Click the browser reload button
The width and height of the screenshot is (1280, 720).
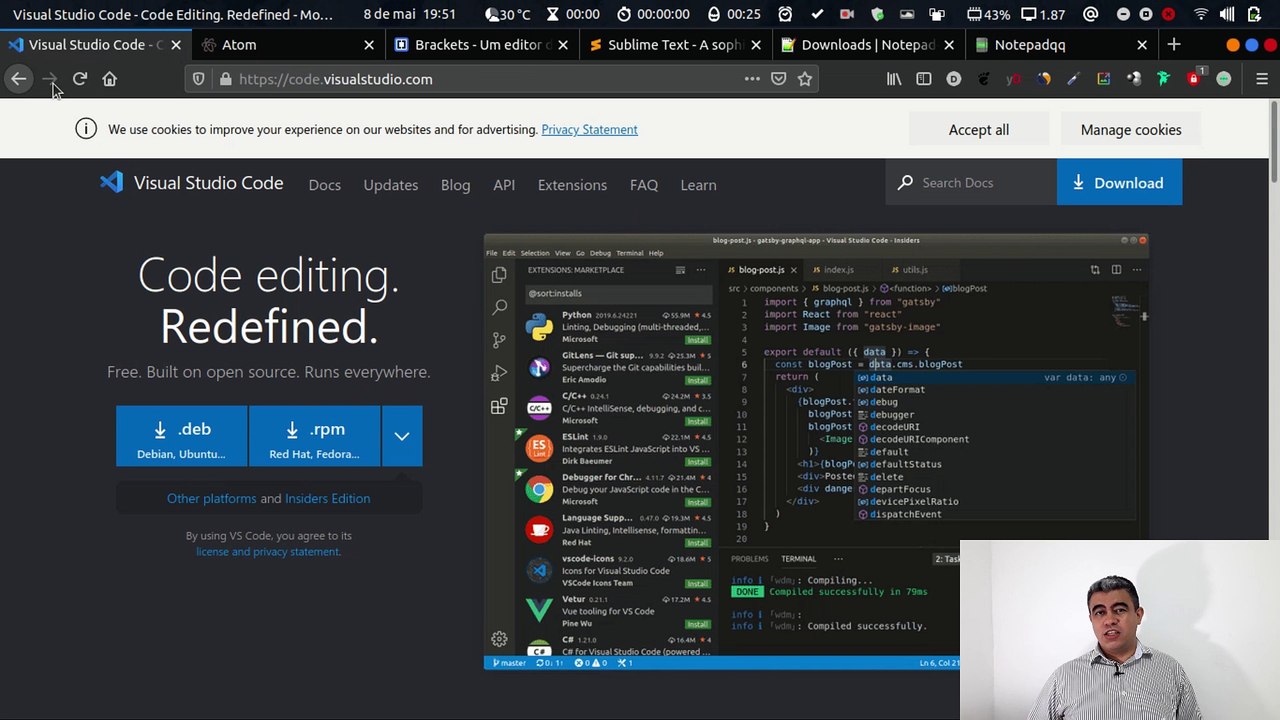[x=80, y=79]
